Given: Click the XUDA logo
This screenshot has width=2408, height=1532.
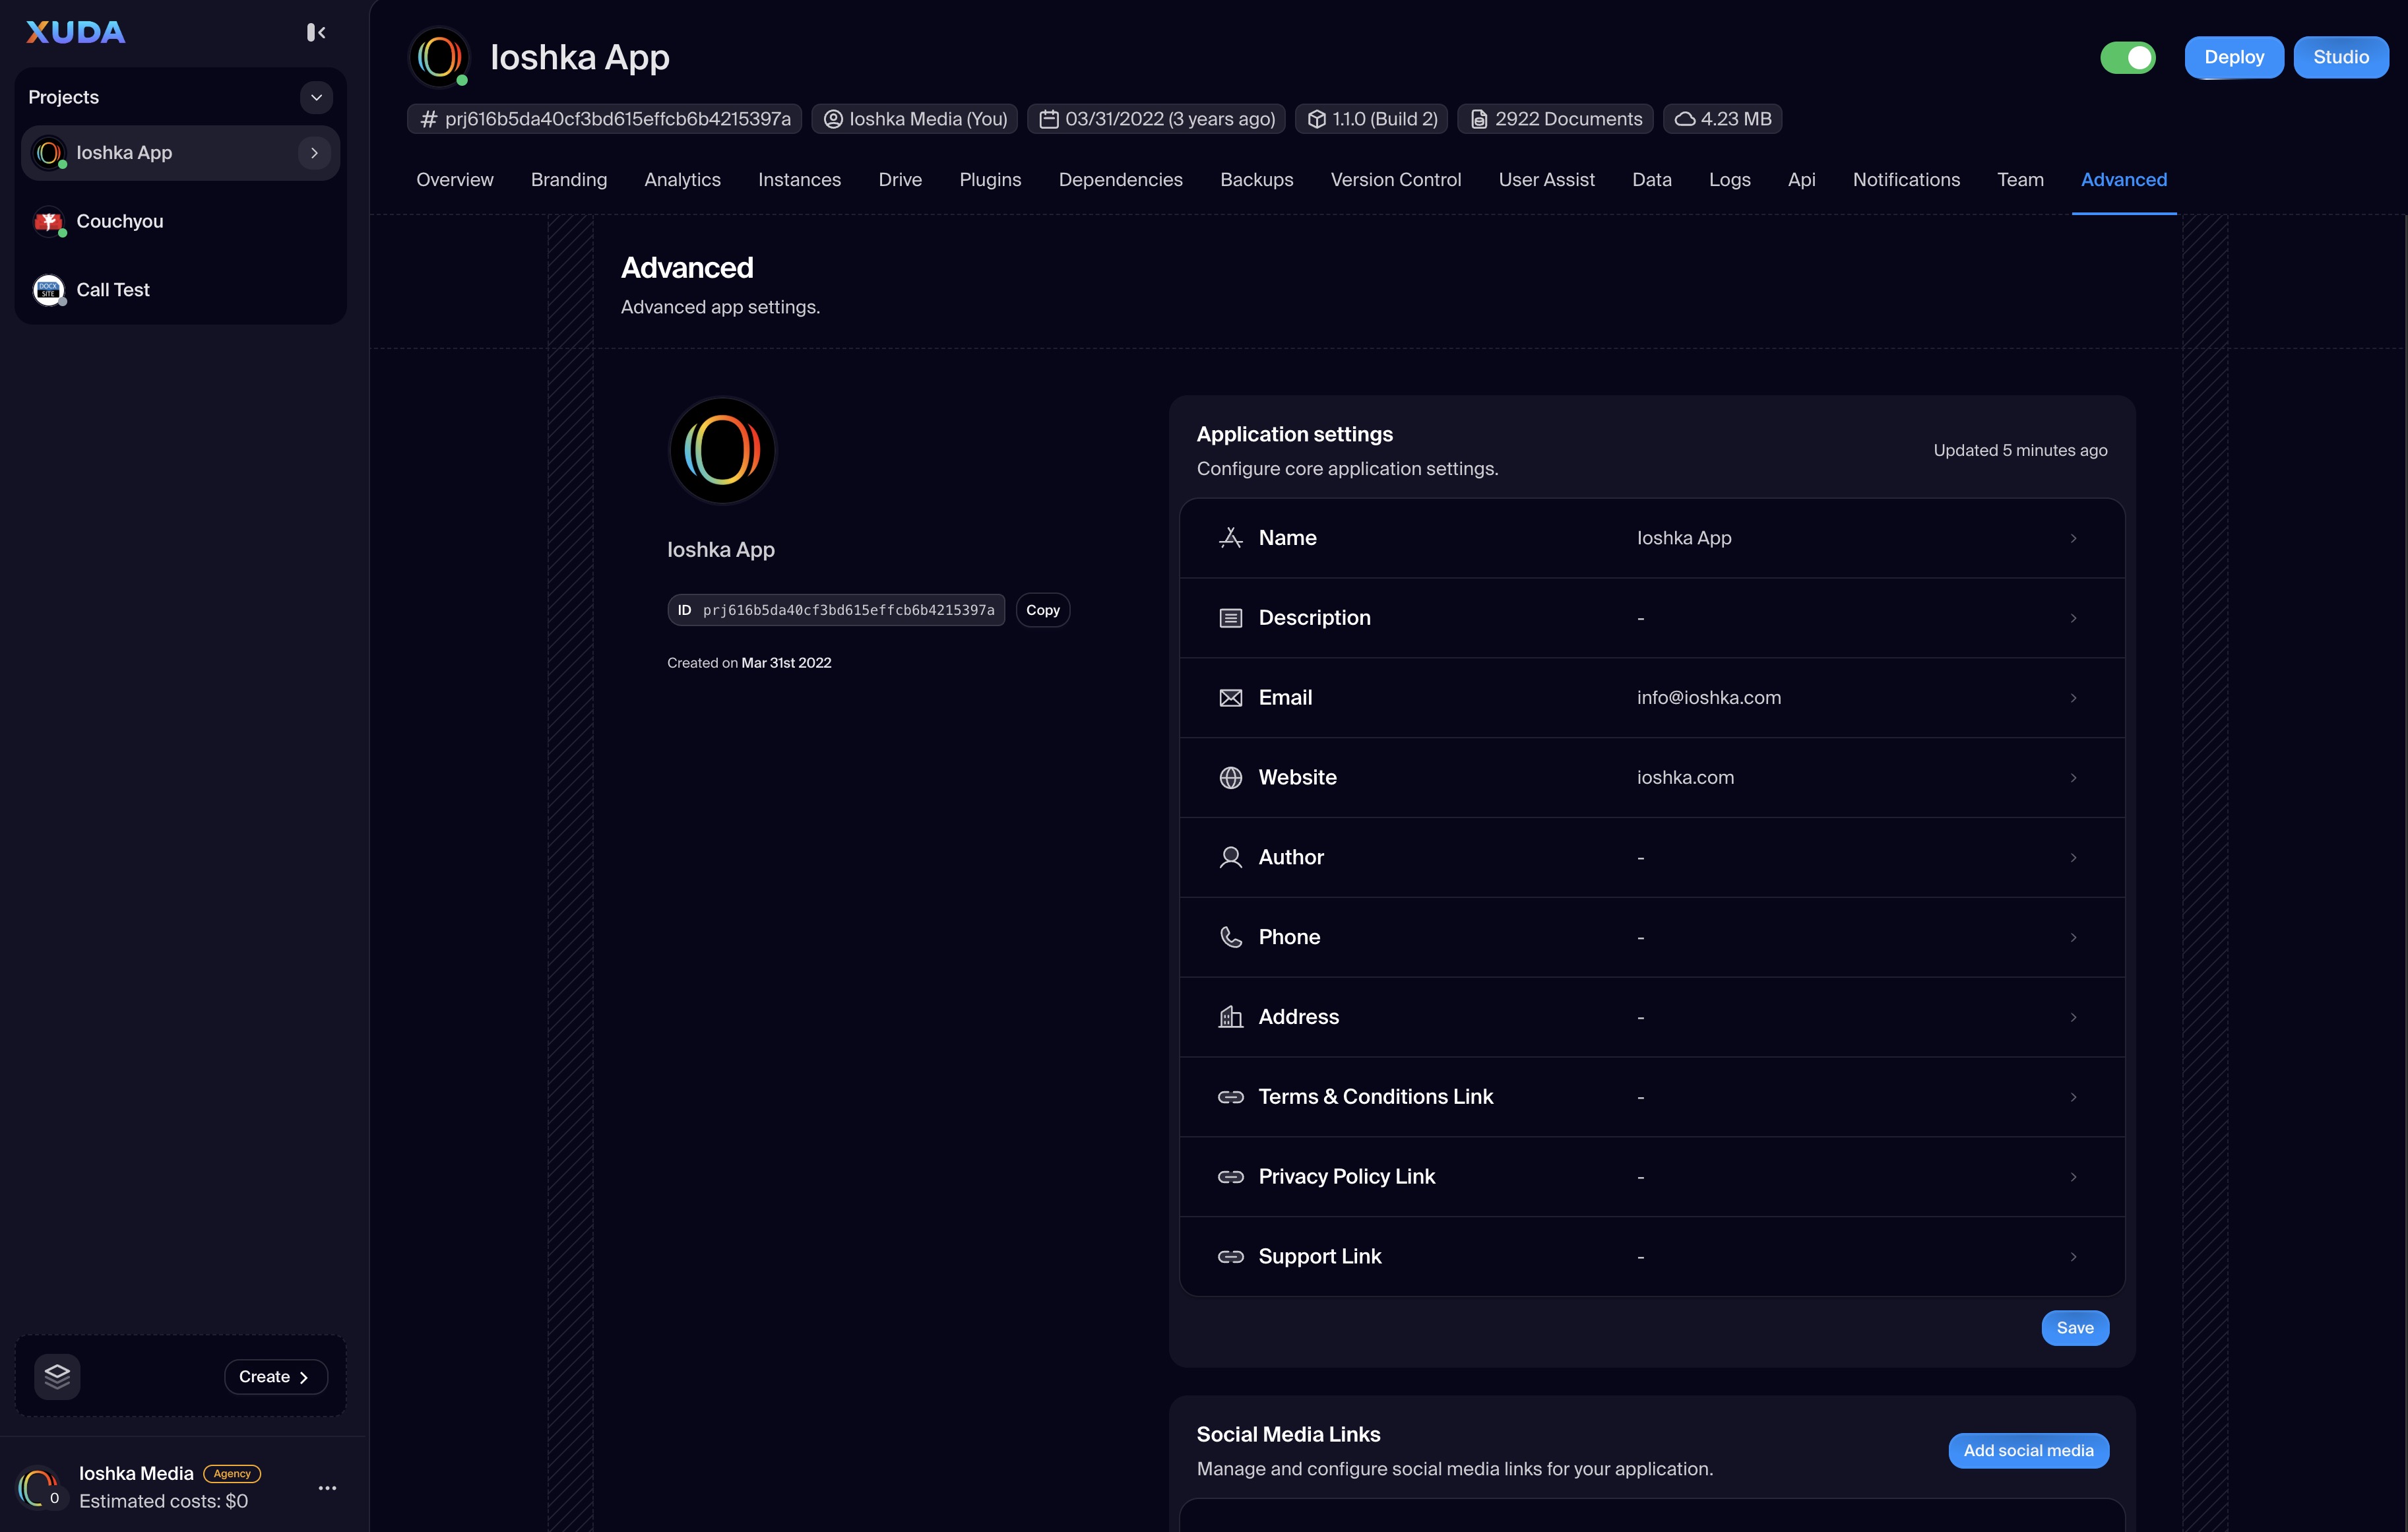Looking at the screenshot, I should [76, 33].
